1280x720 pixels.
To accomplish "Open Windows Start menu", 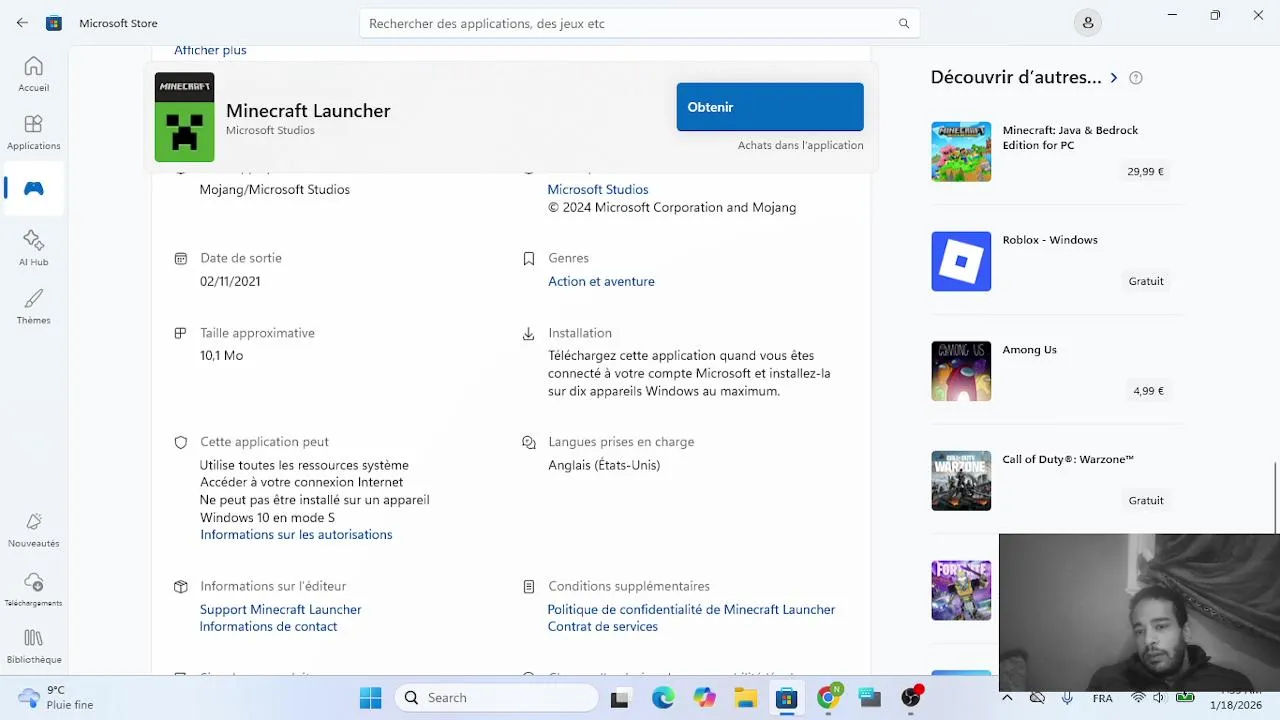I will coord(370,698).
